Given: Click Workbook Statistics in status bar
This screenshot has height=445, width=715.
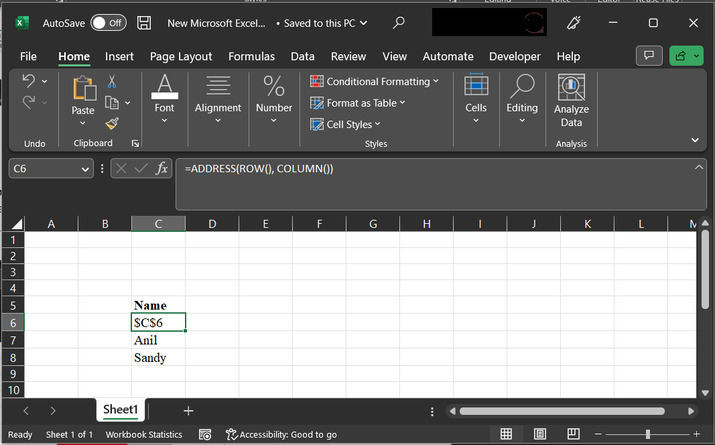Looking at the screenshot, I should tap(144, 435).
